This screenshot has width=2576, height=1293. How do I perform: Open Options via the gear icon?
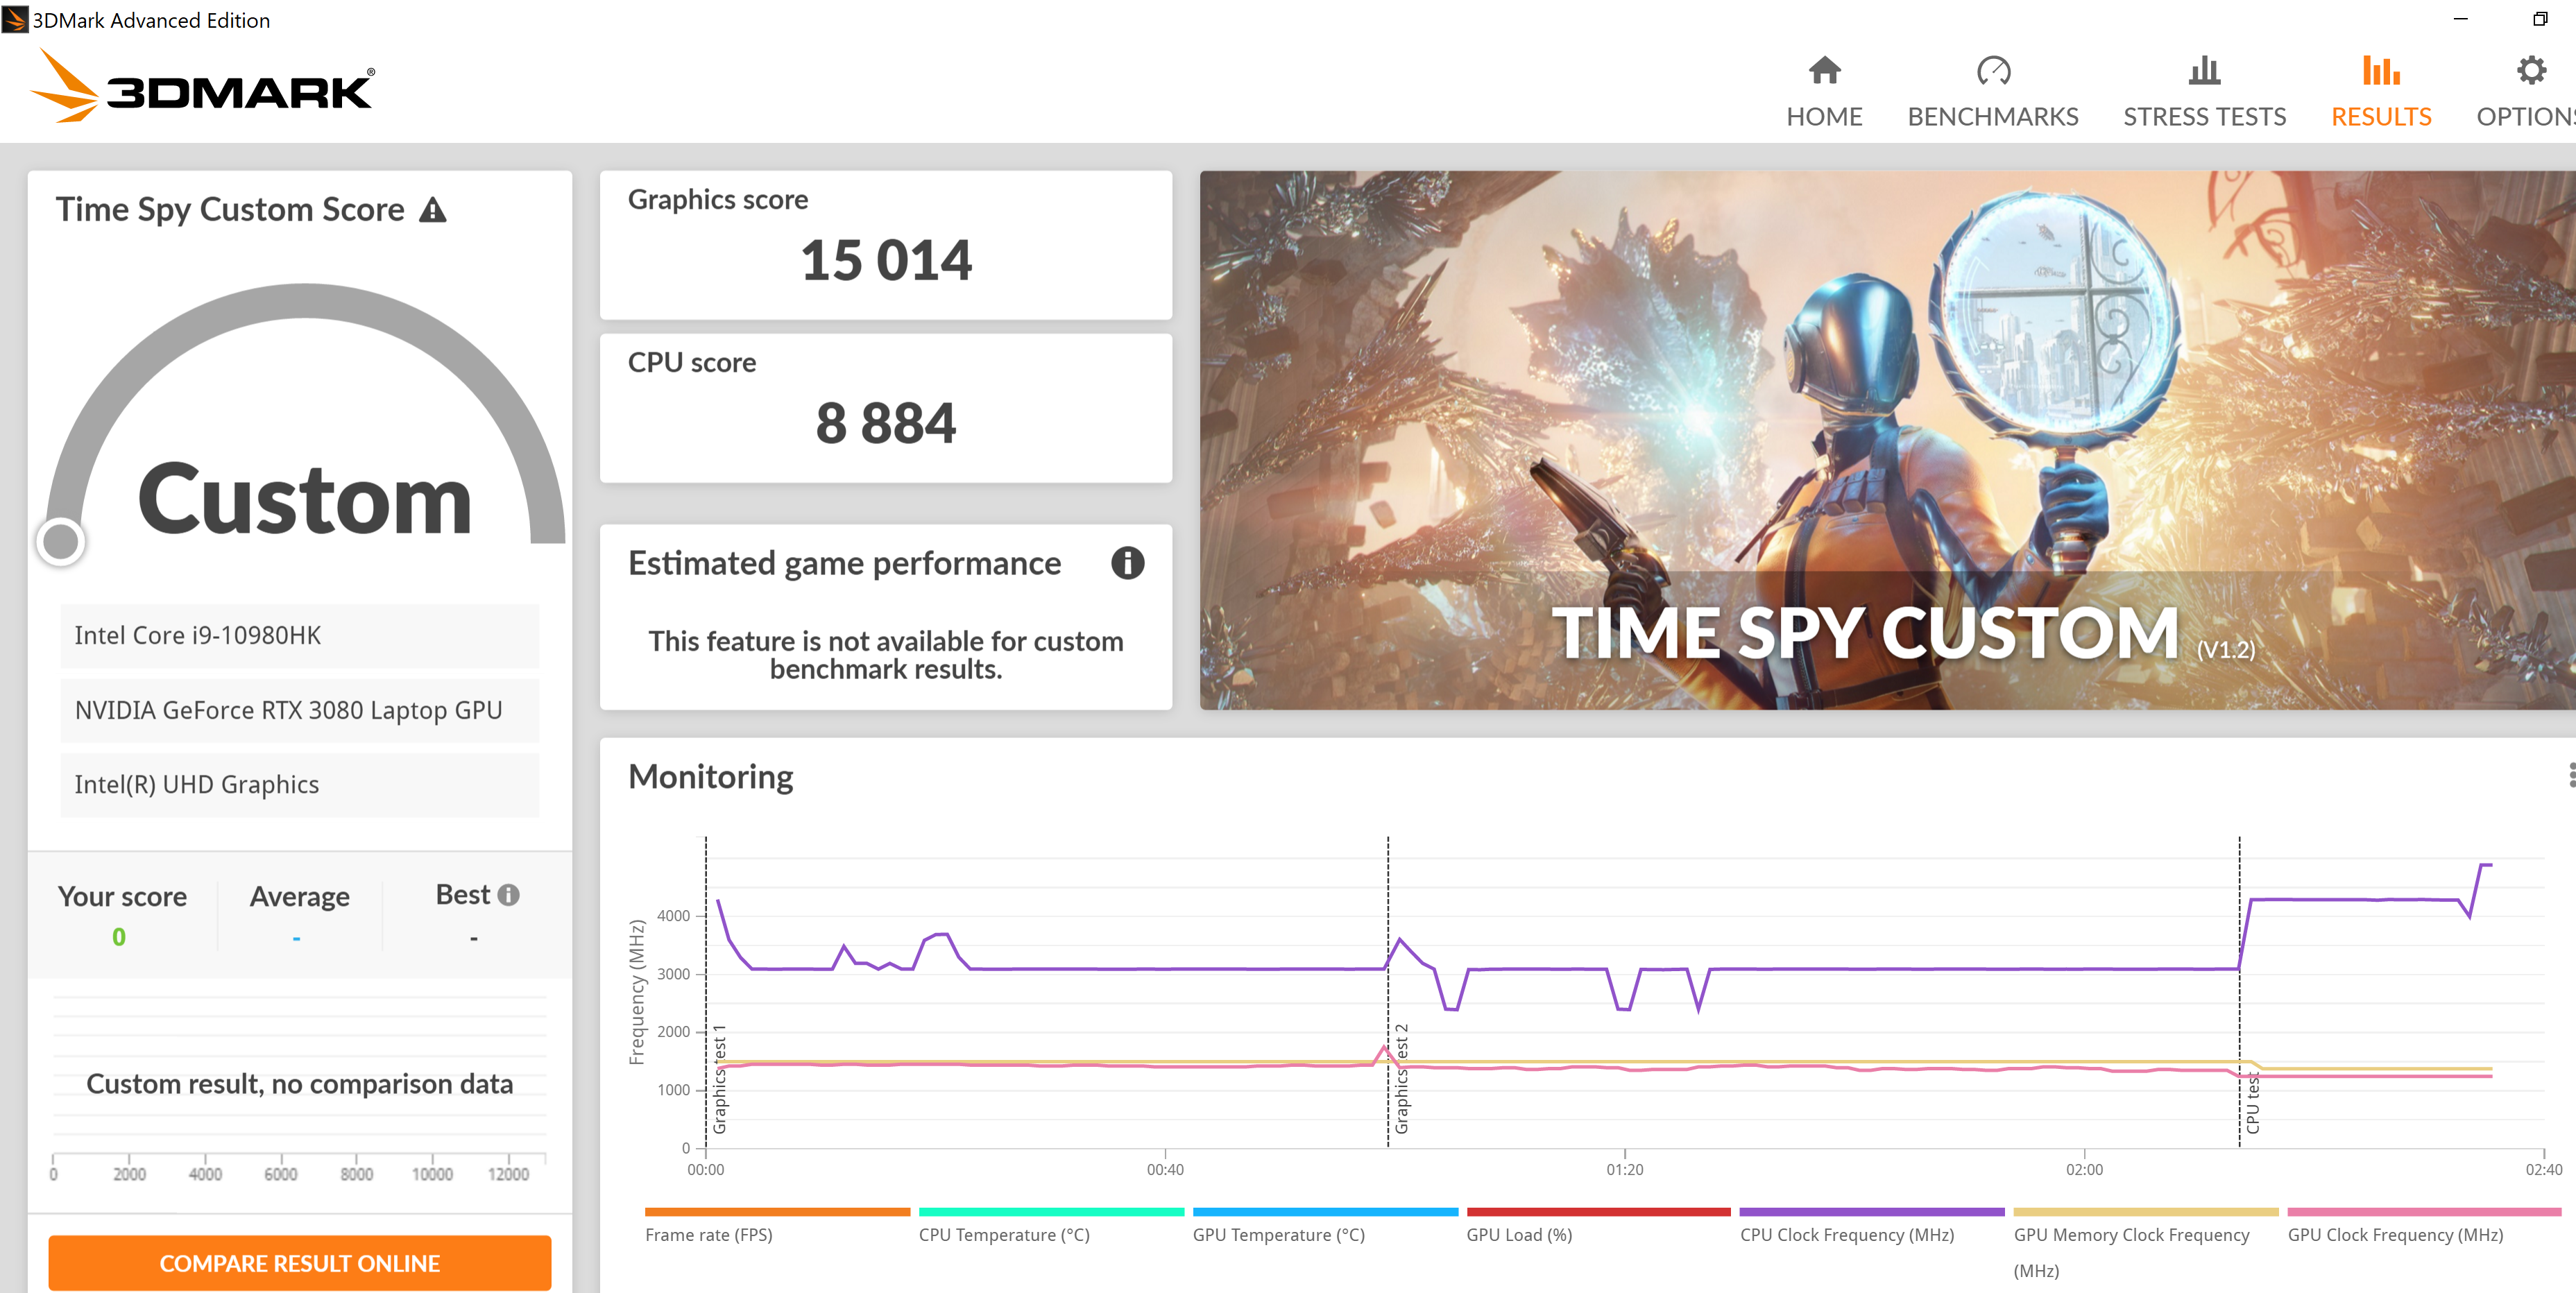(x=2531, y=71)
